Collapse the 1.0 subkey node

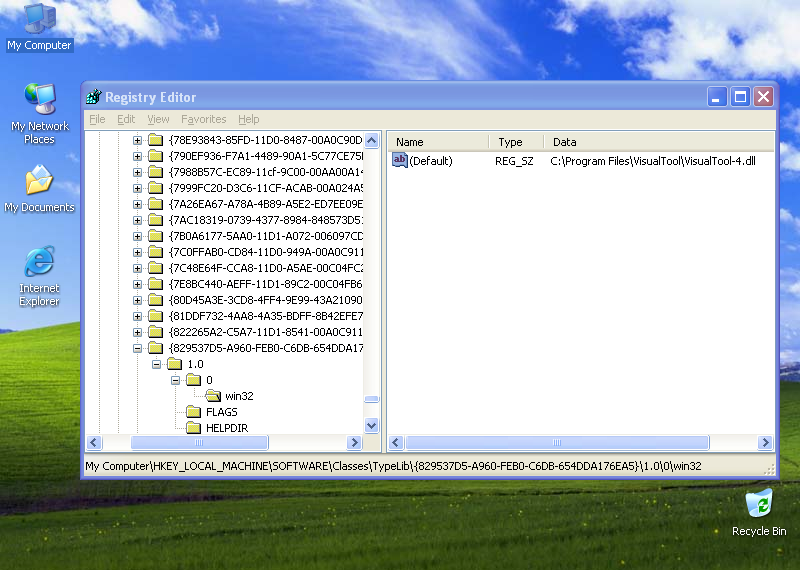click(x=157, y=364)
